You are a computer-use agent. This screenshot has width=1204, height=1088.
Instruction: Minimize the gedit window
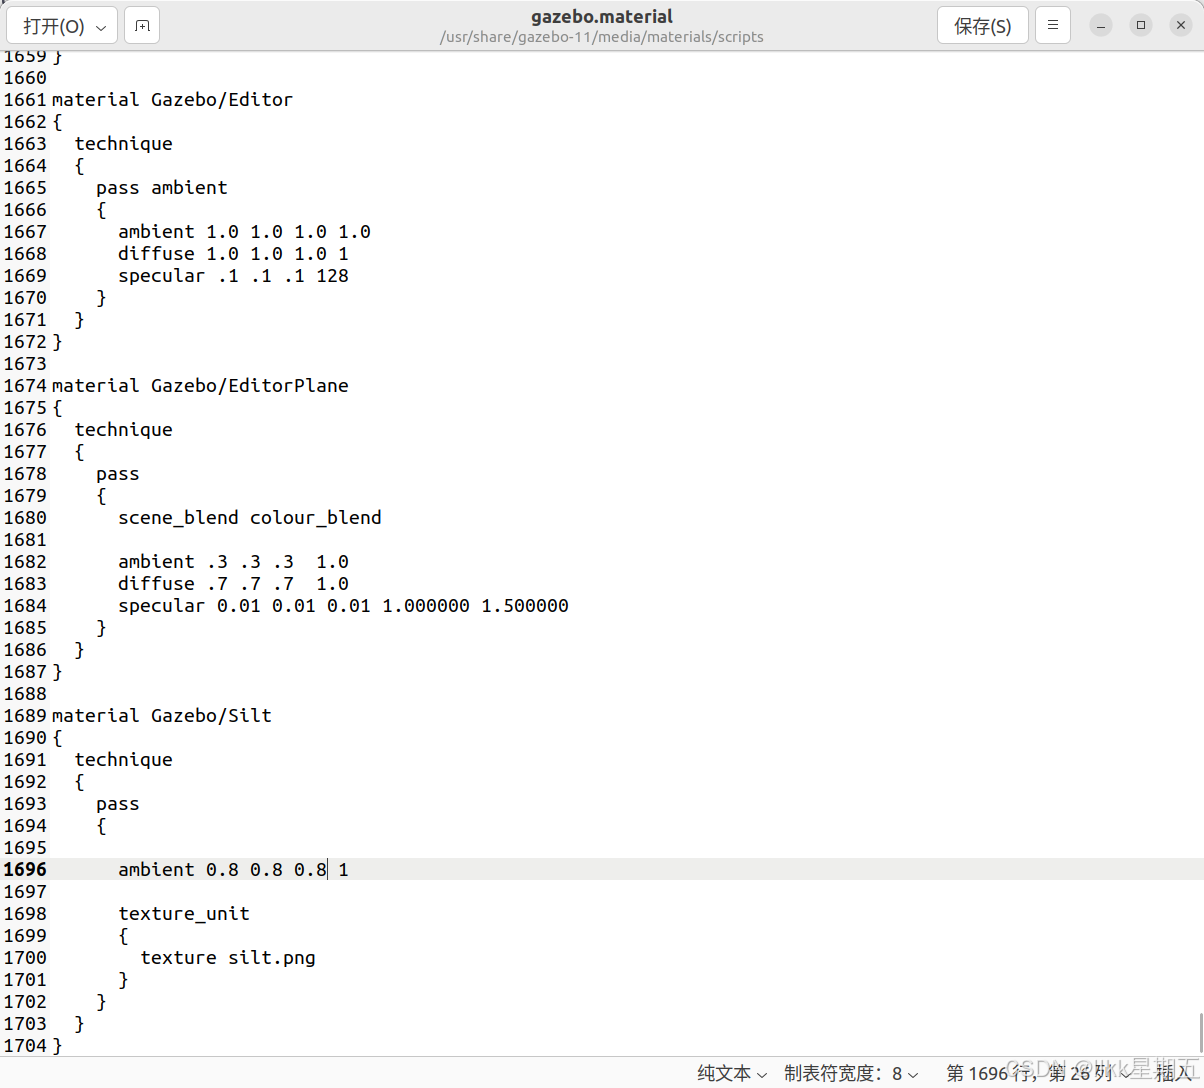coord(1101,26)
